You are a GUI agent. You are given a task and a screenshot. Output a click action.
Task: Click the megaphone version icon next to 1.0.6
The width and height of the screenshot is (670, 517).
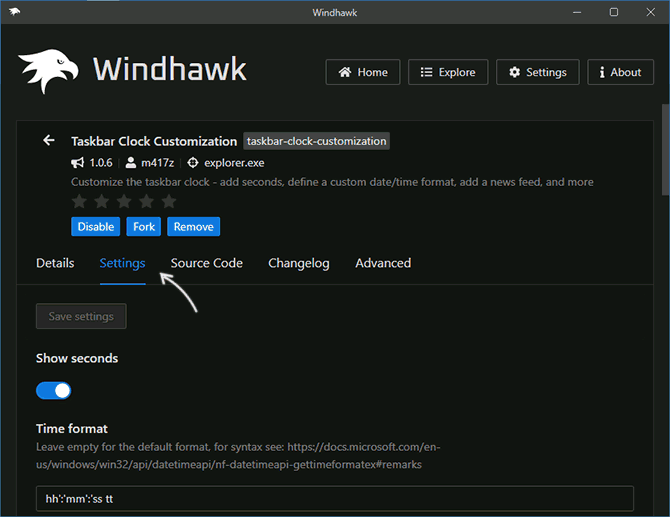point(78,163)
